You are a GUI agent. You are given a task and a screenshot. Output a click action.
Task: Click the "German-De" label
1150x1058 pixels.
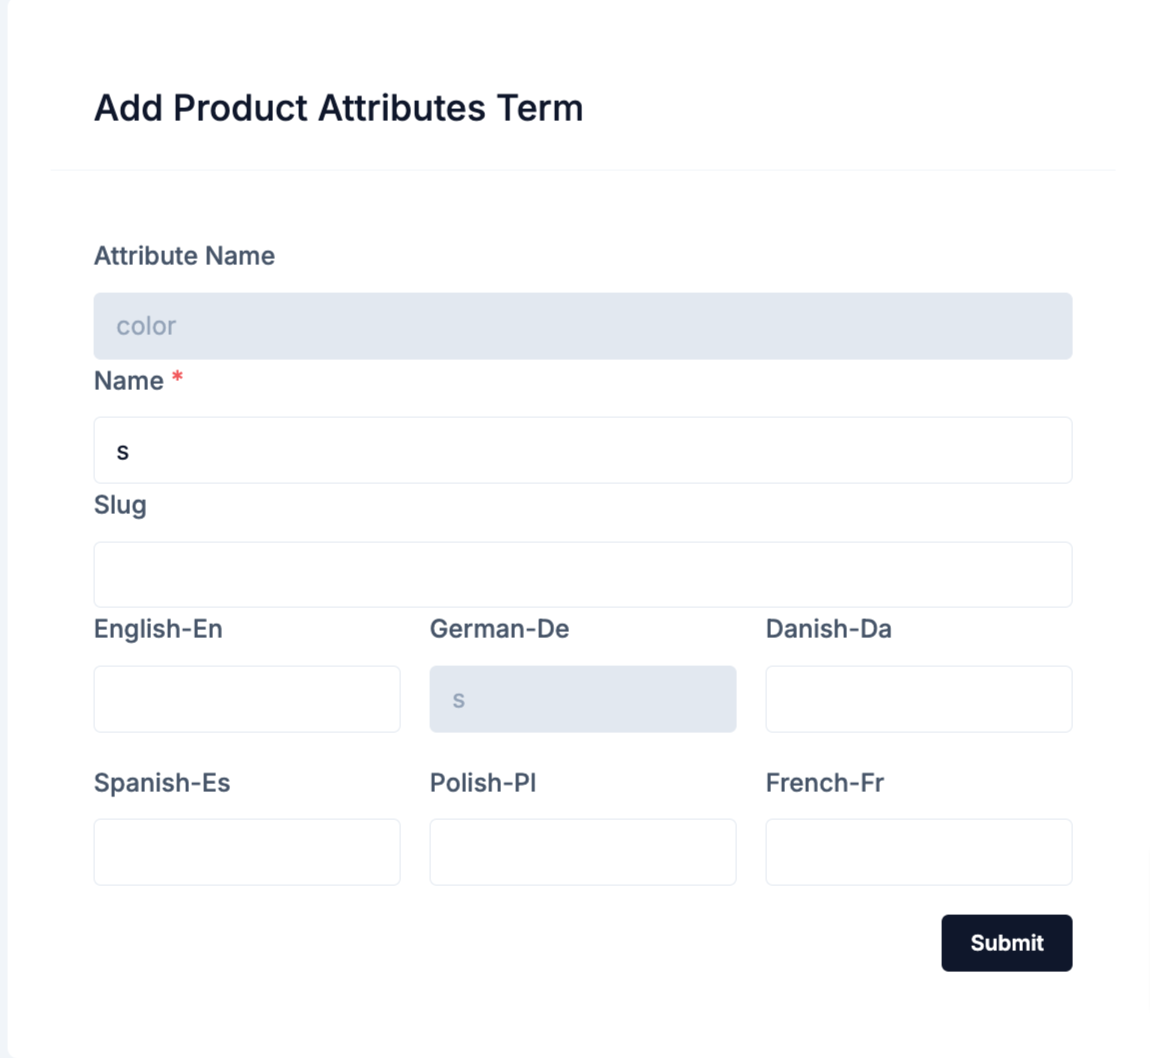[x=499, y=629]
